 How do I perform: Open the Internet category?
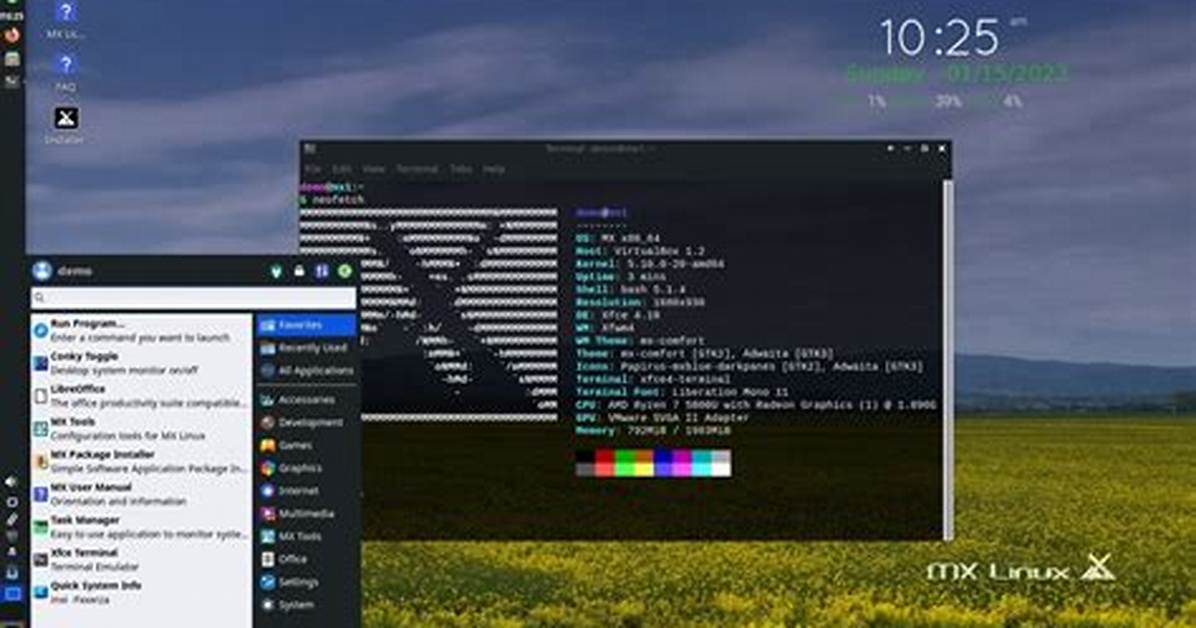(306, 491)
